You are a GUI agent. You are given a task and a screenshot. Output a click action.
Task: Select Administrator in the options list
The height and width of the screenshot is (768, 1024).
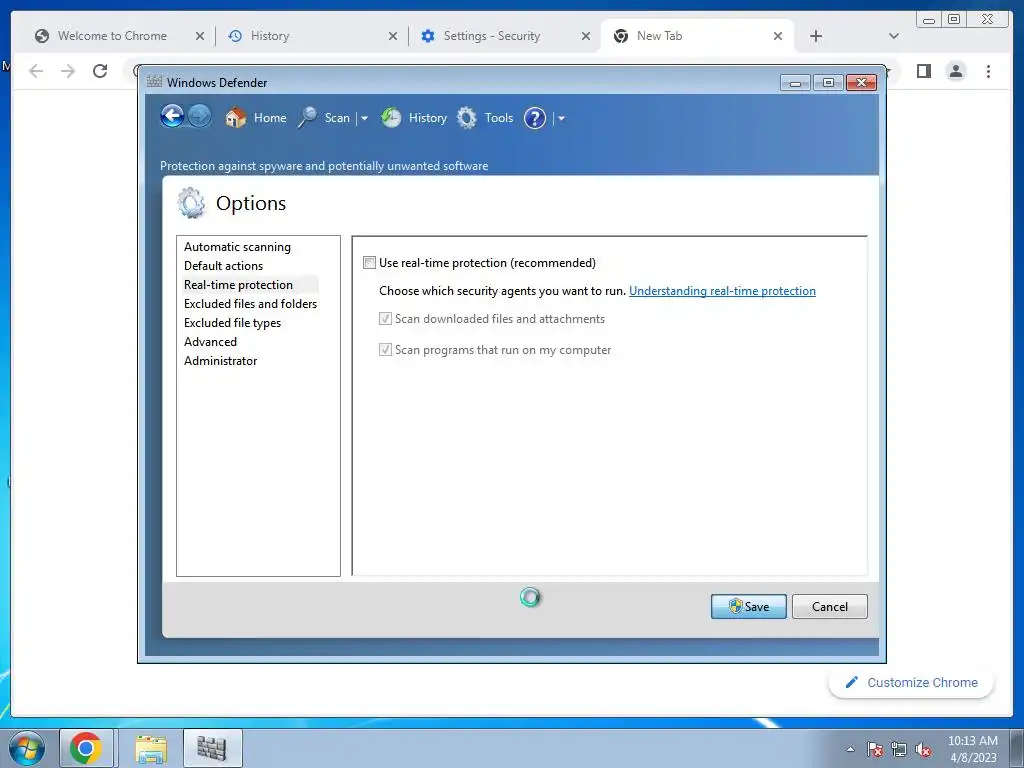[221, 360]
